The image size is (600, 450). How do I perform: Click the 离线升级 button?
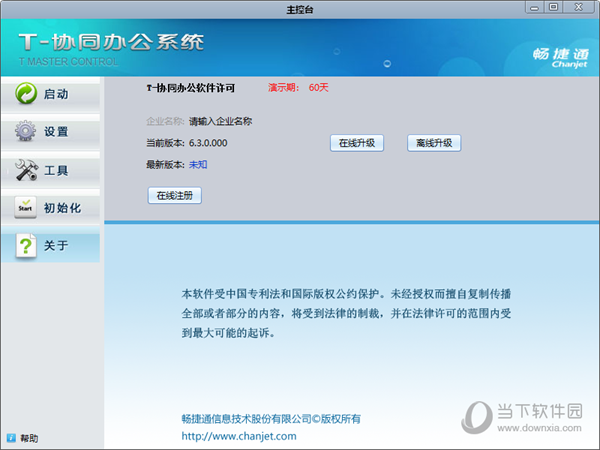click(x=434, y=143)
